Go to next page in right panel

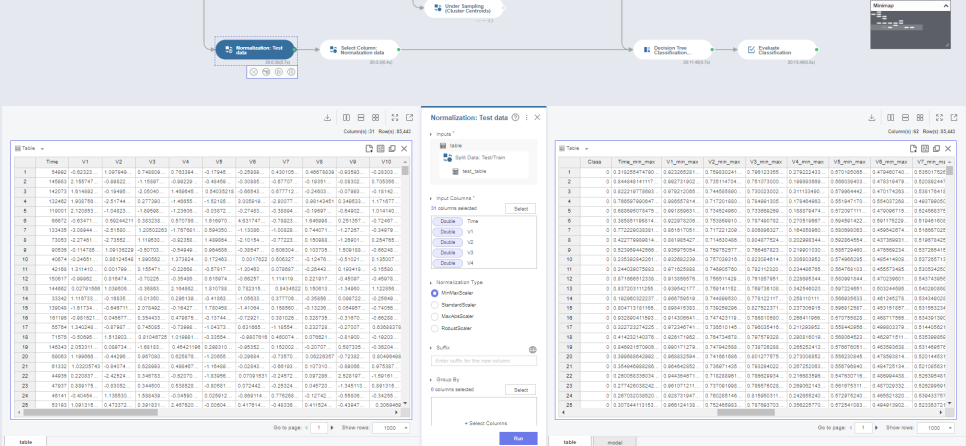click(x=877, y=428)
